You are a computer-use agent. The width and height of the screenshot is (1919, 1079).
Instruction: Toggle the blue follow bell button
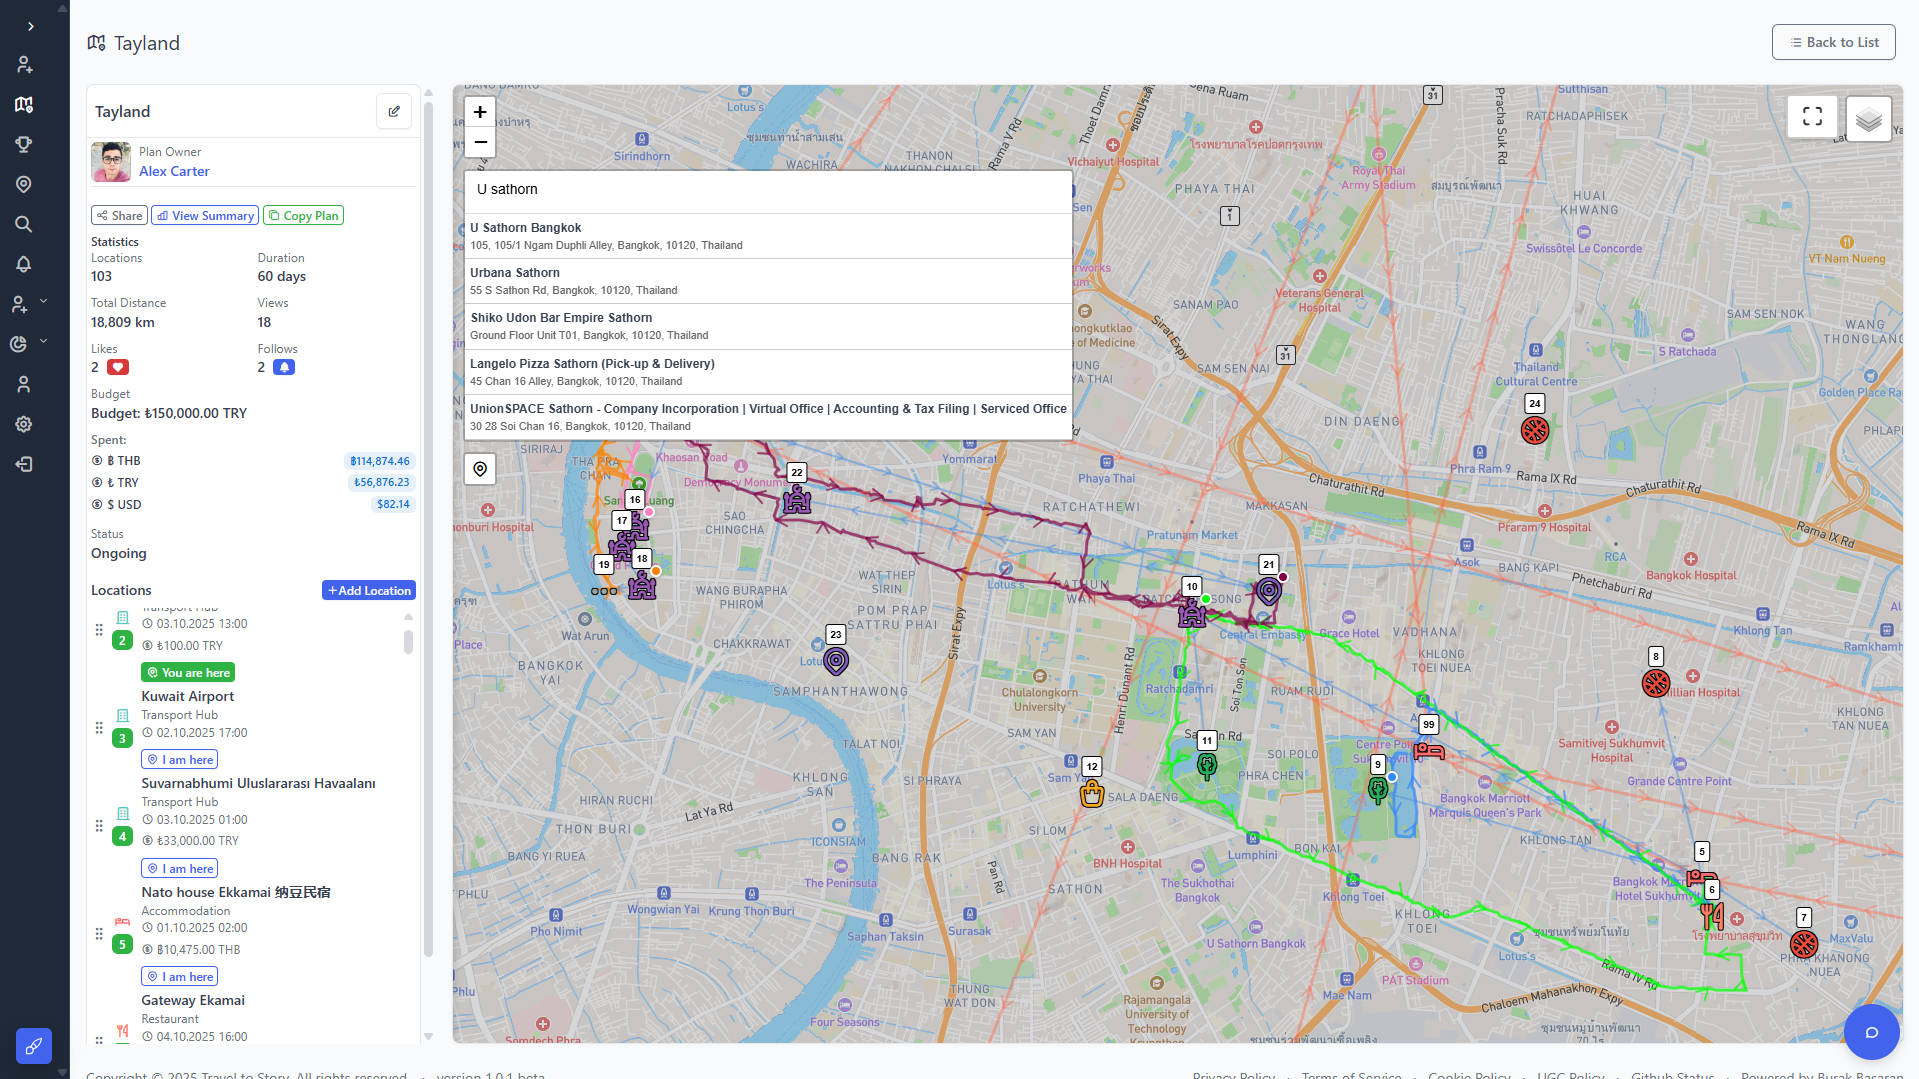[284, 367]
